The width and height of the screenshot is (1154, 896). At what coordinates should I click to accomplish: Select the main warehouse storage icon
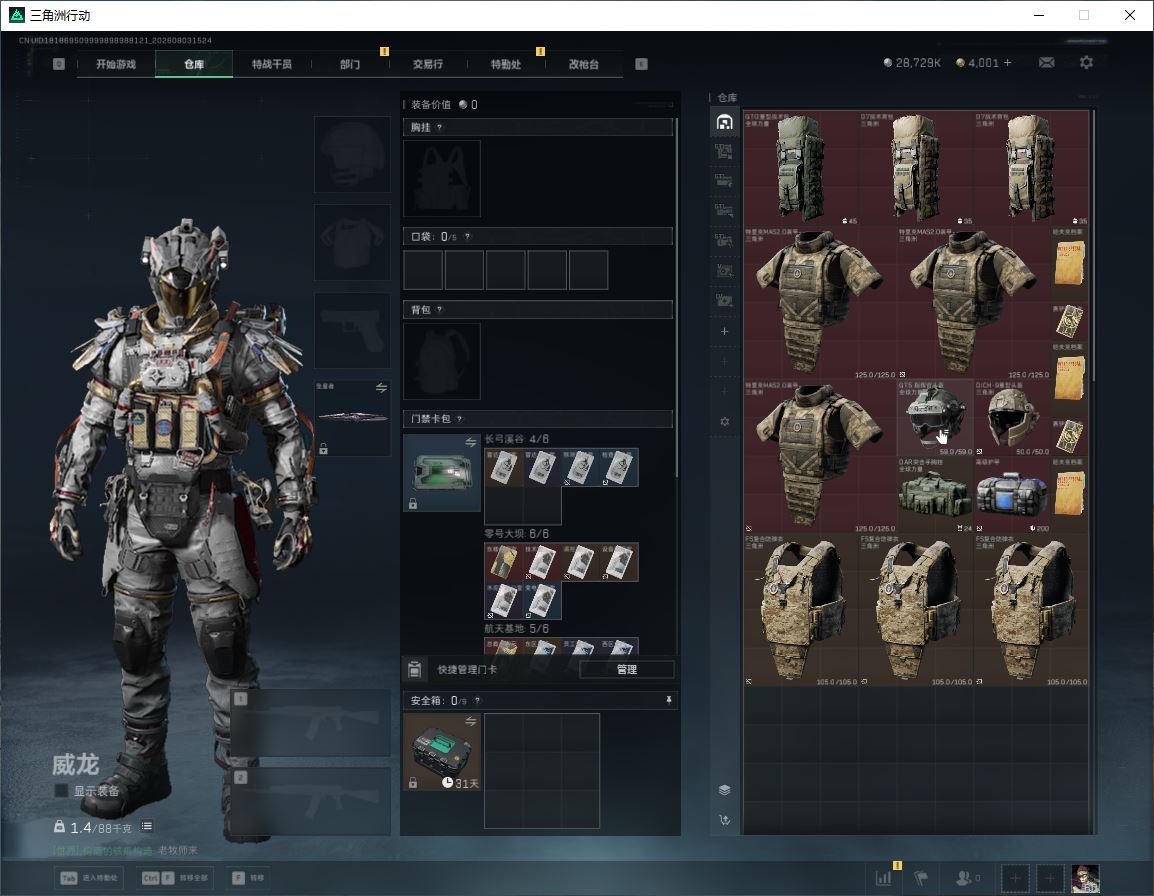(724, 122)
